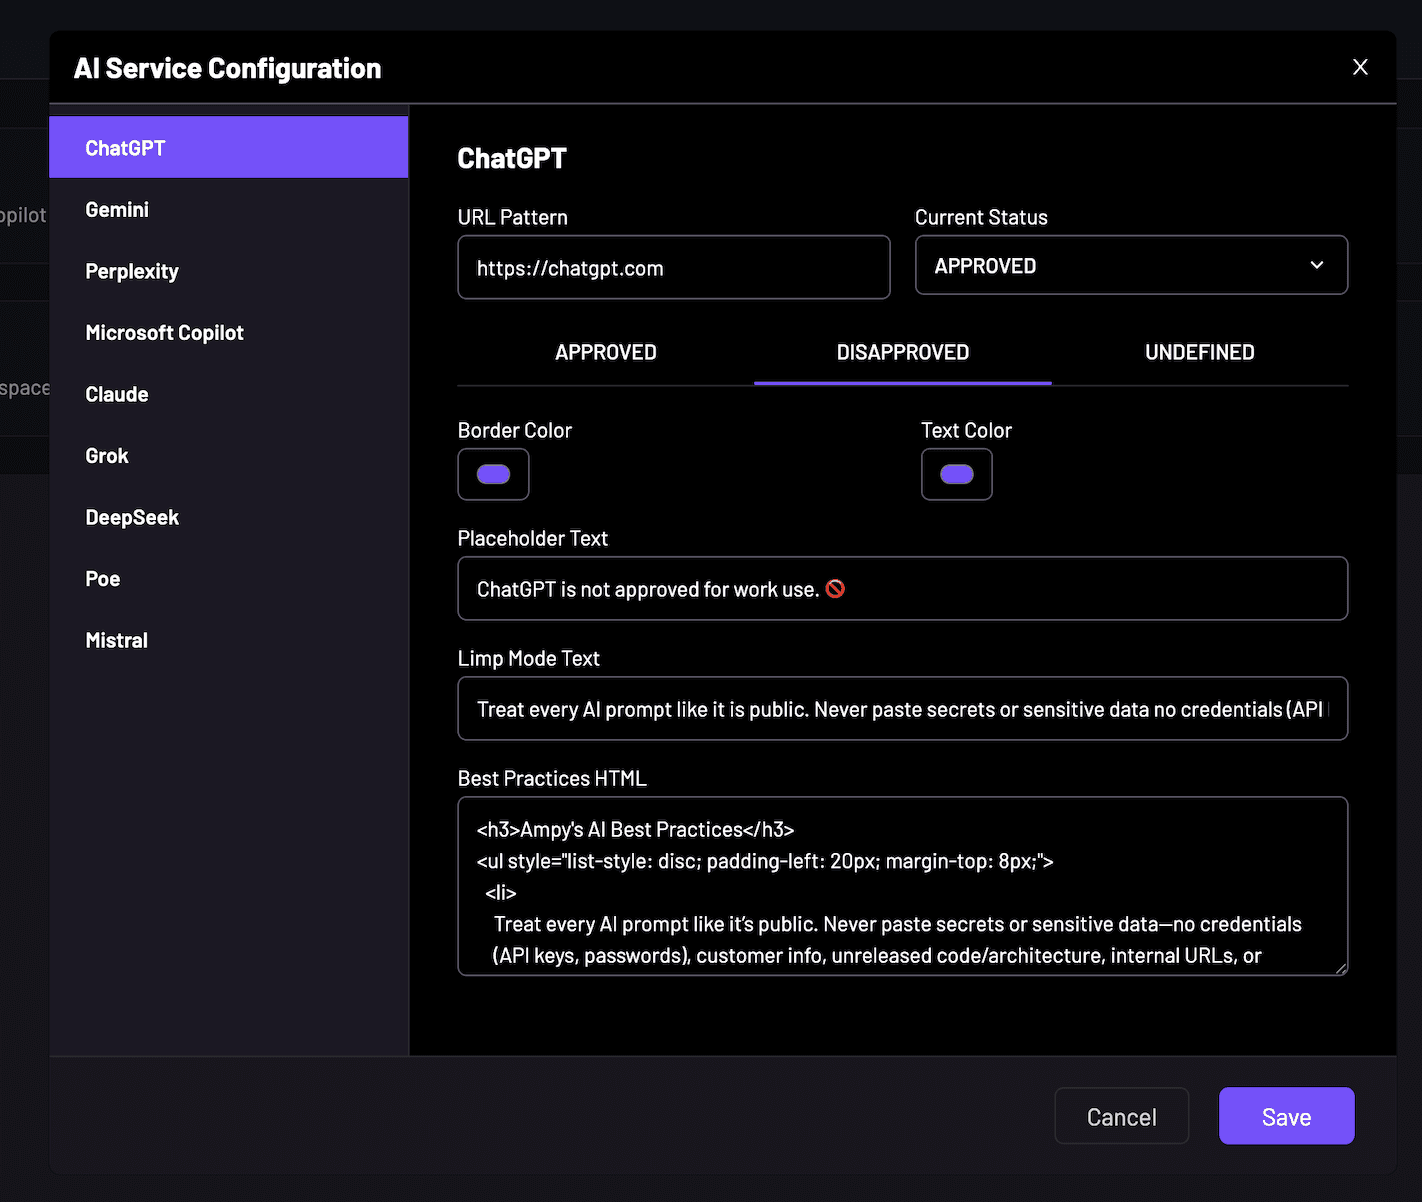Click inside the Best Practices HTML textarea
This screenshot has width=1422, height=1202.
pyautogui.click(x=903, y=886)
